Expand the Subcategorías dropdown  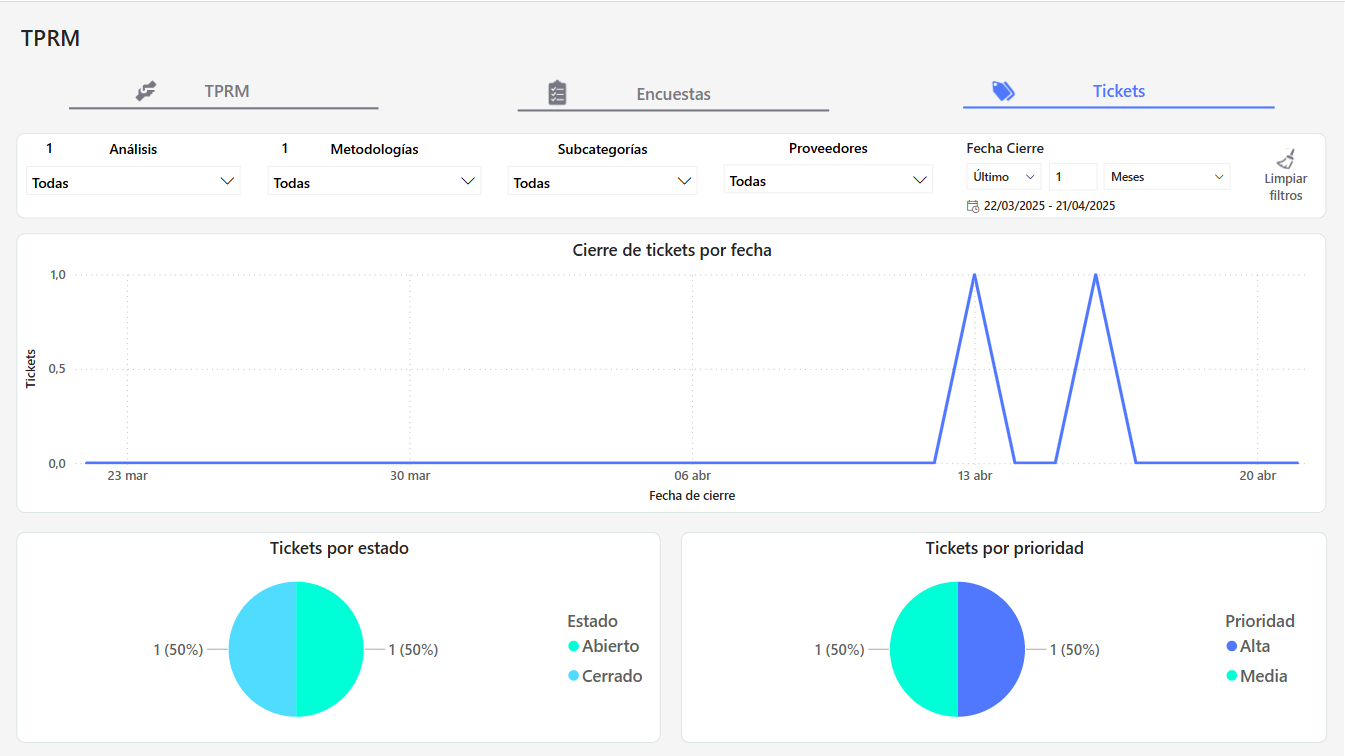(x=602, y=182)
